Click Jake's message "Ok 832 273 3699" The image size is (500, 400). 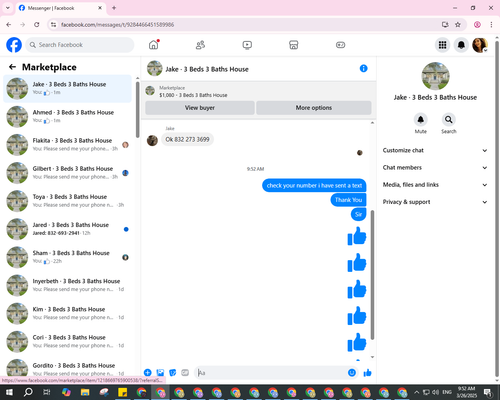[187, 139]
